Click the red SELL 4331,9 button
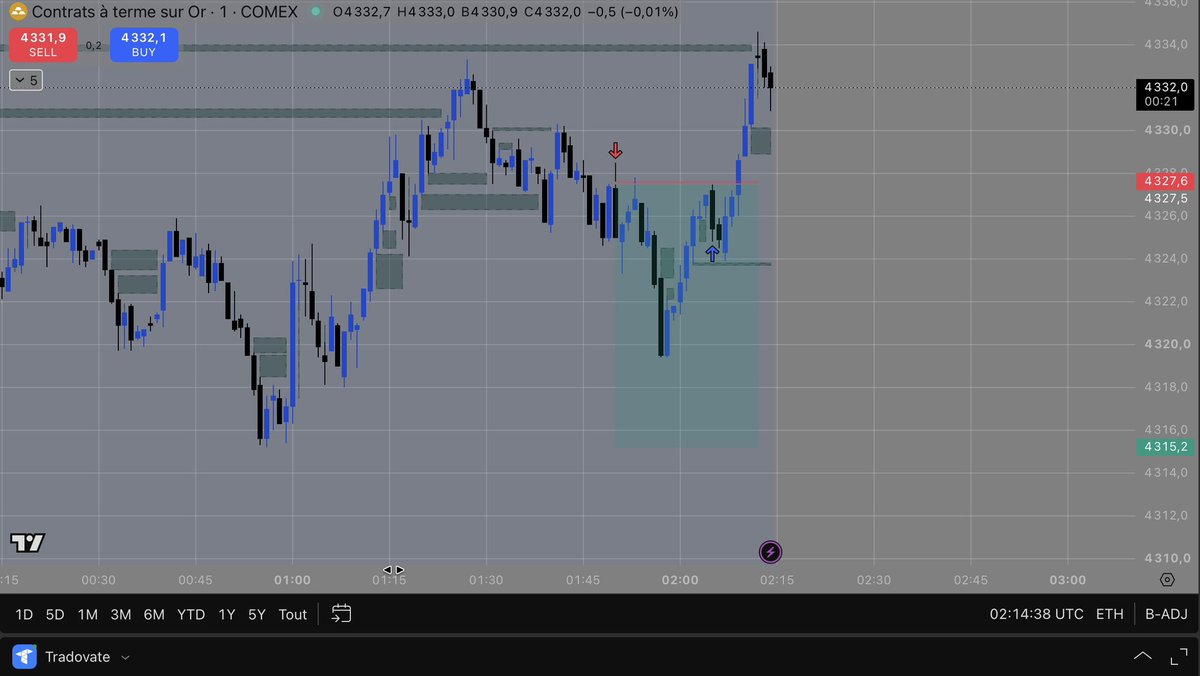Screen dimensions: 1200x676 pos(43,45)
